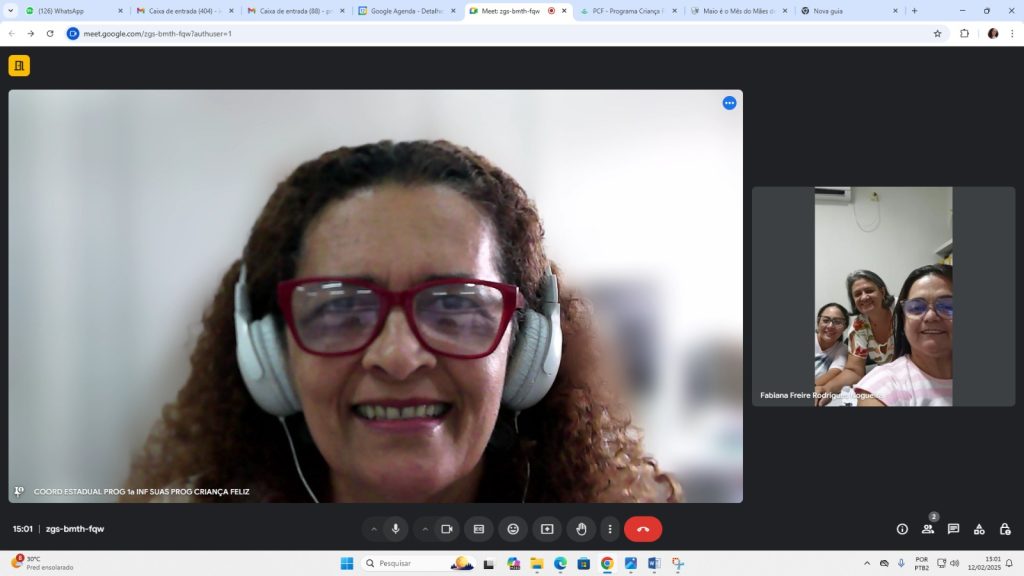This screenshot has height=576, width=1024.
Task: Open audio settings chevron beside microphone
Action: [x=374, y=529]
